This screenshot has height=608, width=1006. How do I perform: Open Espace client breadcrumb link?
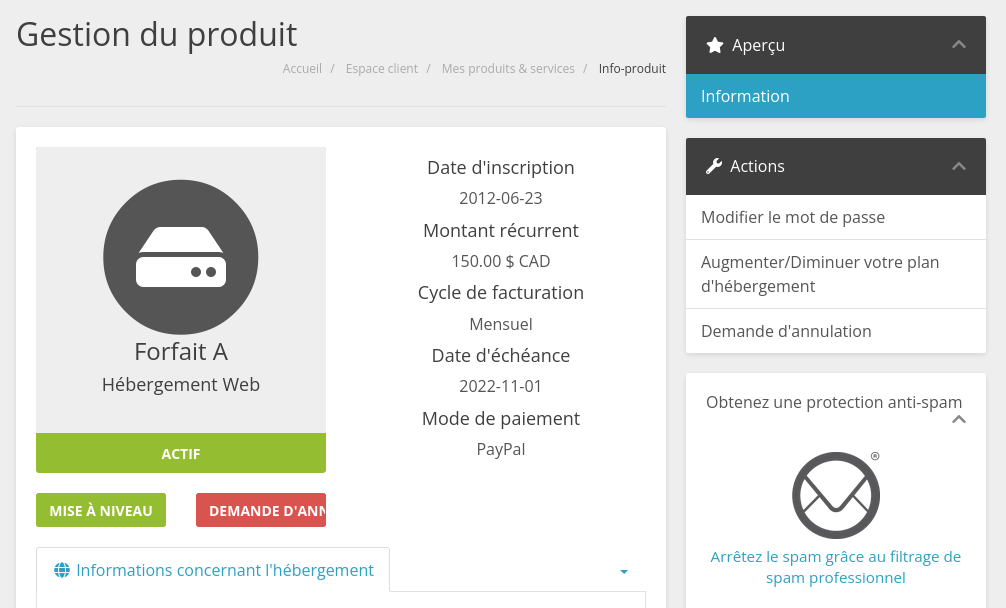[x=382, y=69]
